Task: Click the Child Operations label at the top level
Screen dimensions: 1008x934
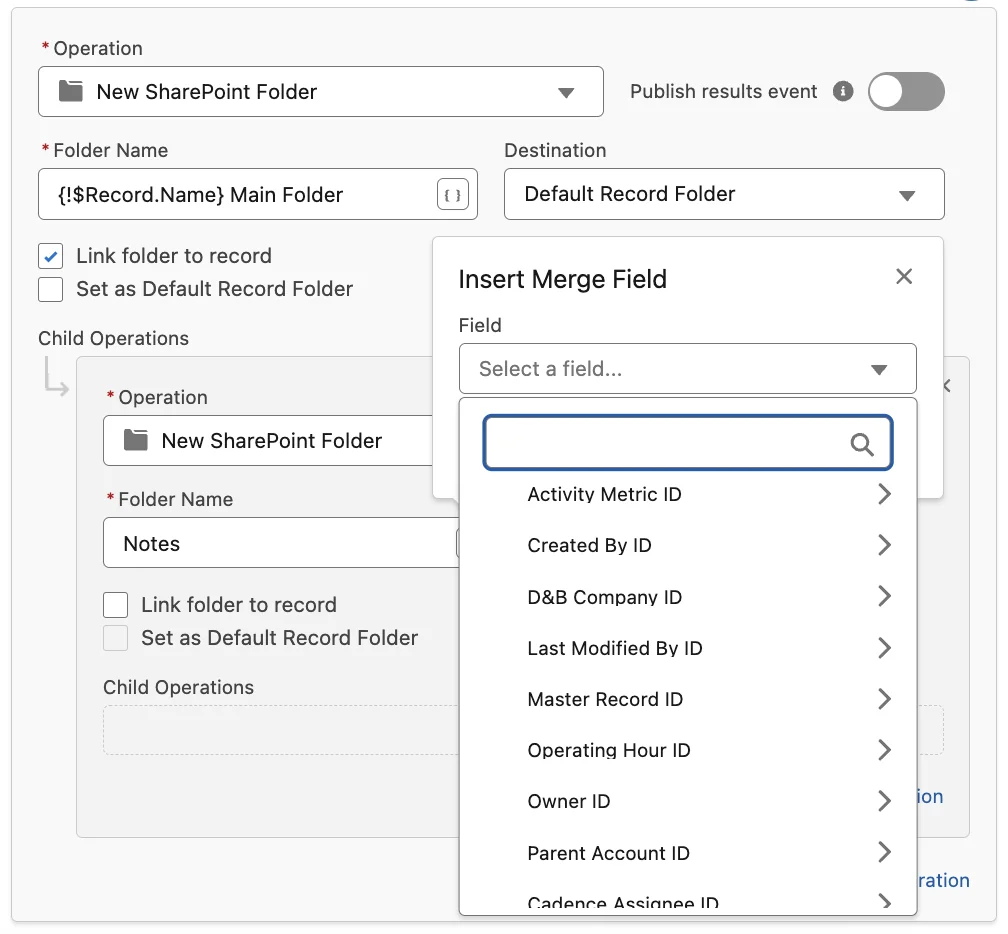Action: pyautogui.click(x=114, y=338)
